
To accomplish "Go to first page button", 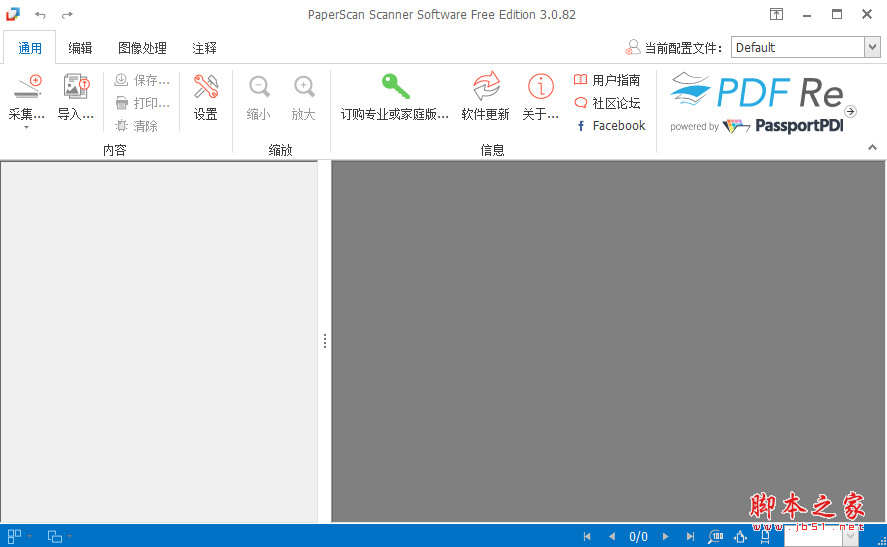I will tap(587, 536).
